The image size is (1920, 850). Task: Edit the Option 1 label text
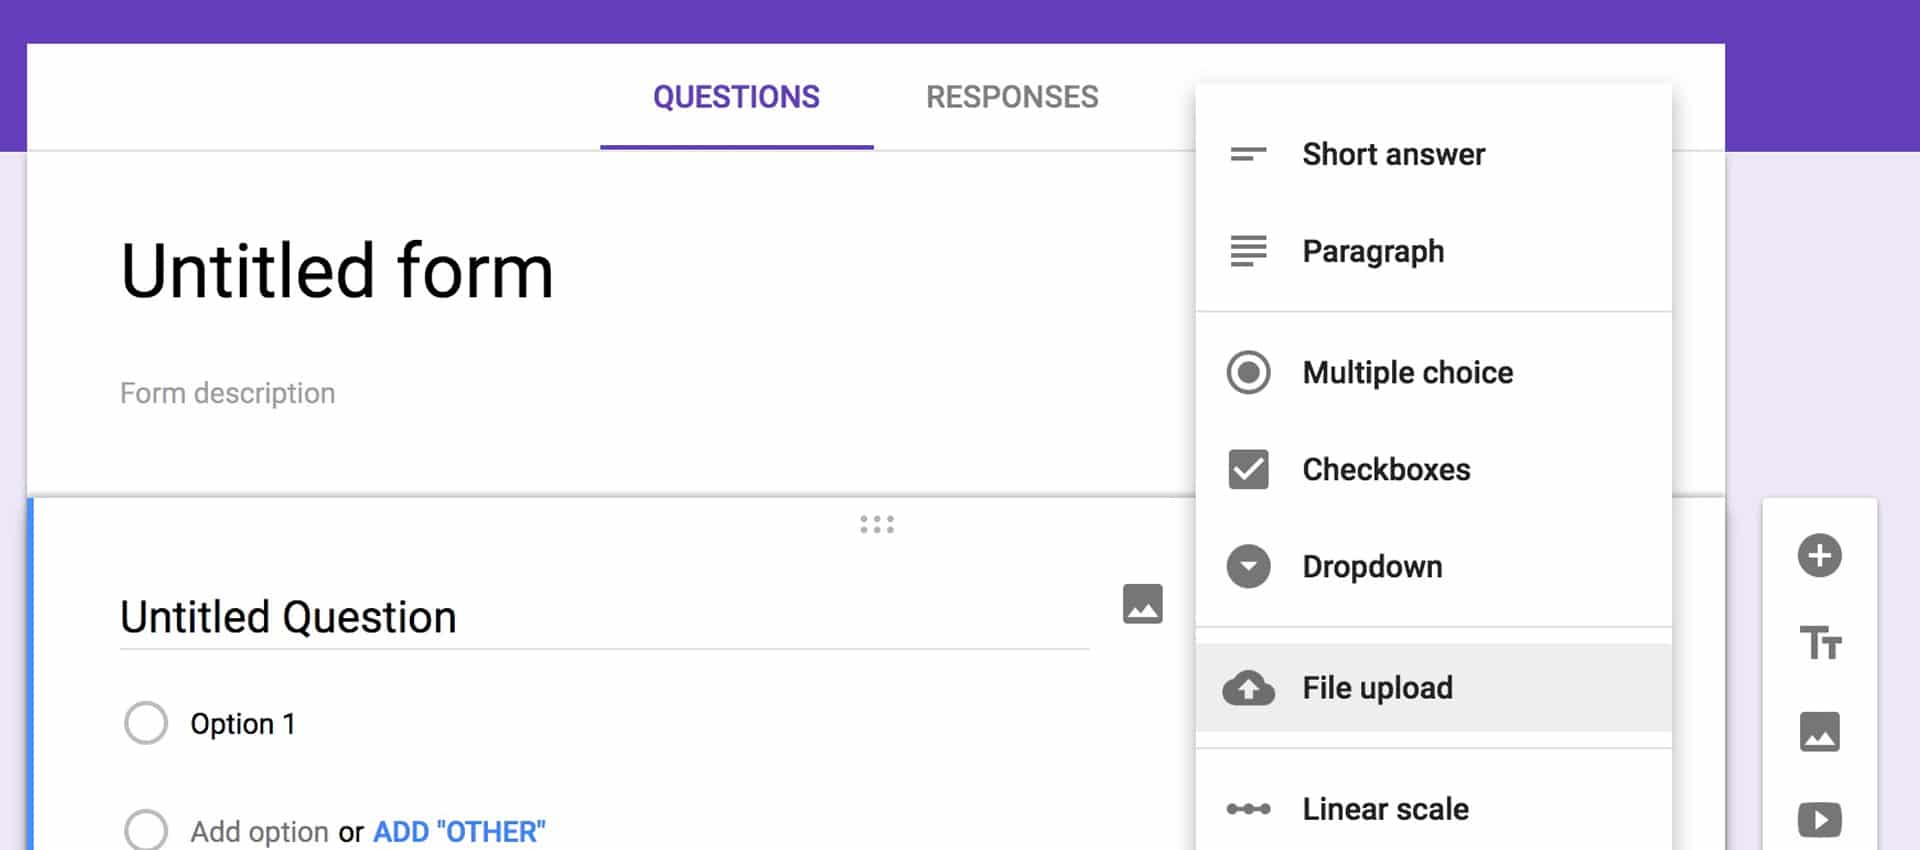pos(243,724)
